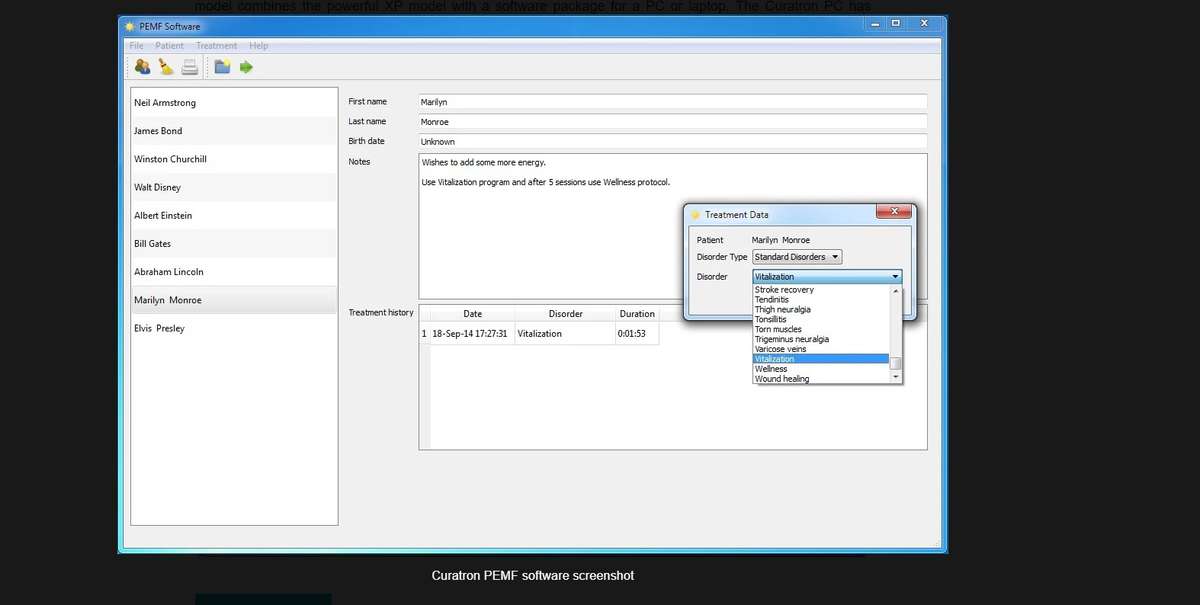Click the First name field containing Marilyn
Viewport: 1200px width, 605px height.
[x=672, y=101]
